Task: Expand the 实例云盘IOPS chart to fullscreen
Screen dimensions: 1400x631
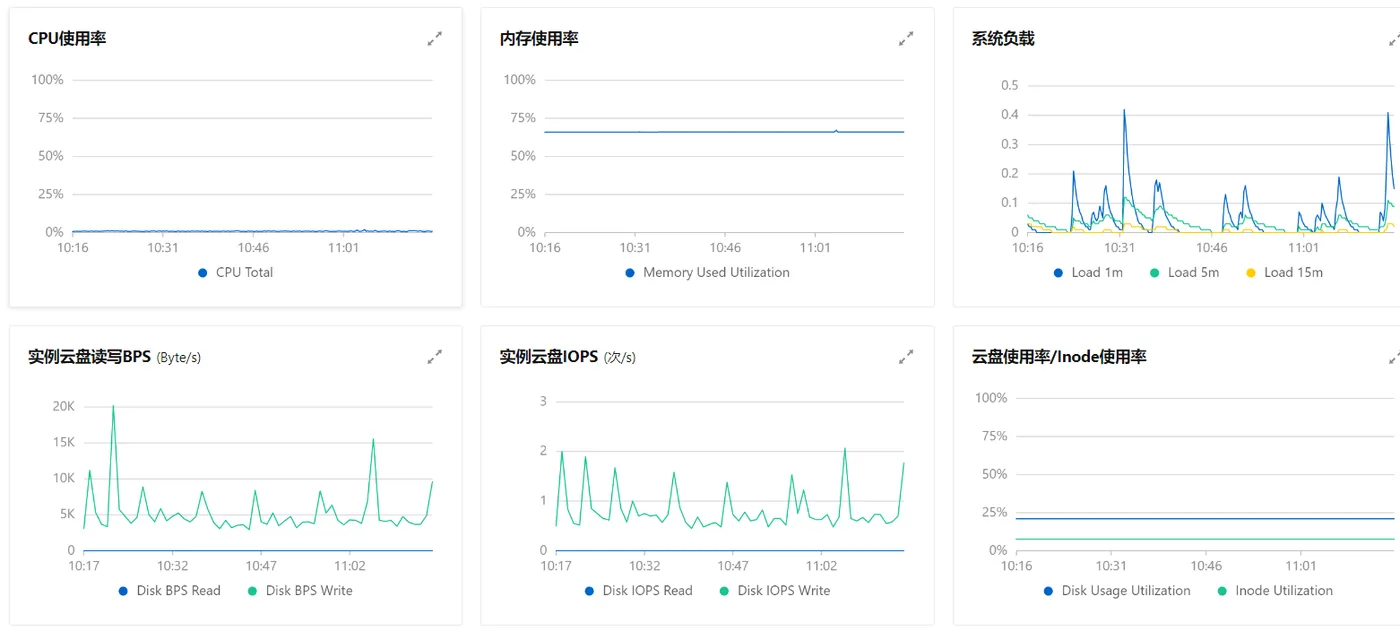Action: [906, 357]
